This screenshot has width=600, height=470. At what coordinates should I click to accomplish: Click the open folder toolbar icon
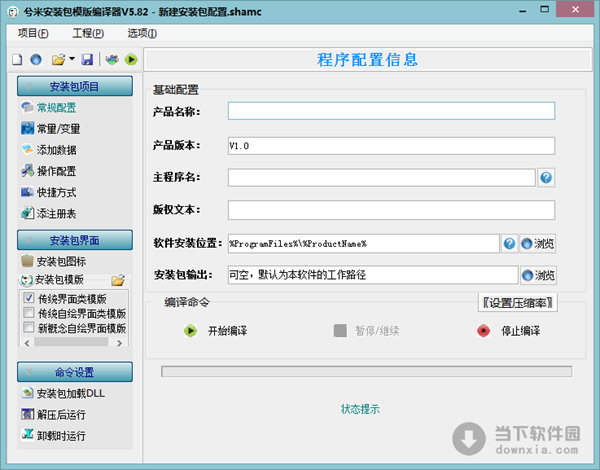pyautogui.click(x=59, y=60)
